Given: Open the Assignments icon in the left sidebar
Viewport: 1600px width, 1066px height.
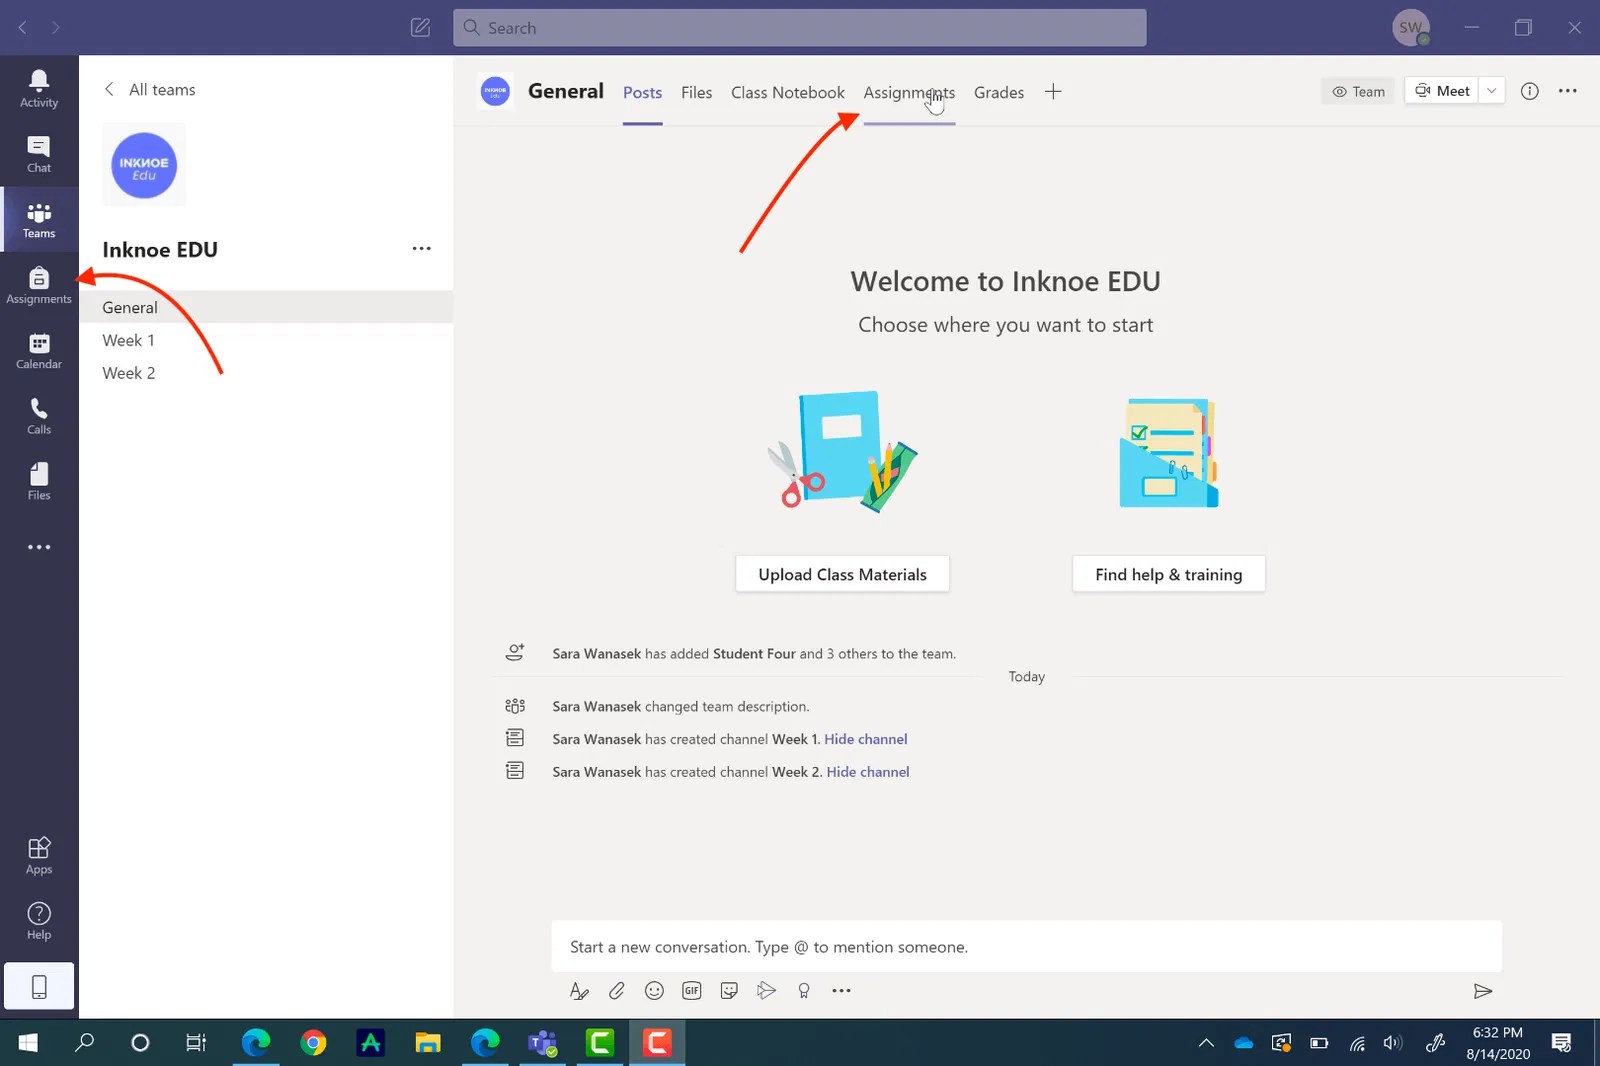Looking at the screenshot, I should (x=38, y=285).
